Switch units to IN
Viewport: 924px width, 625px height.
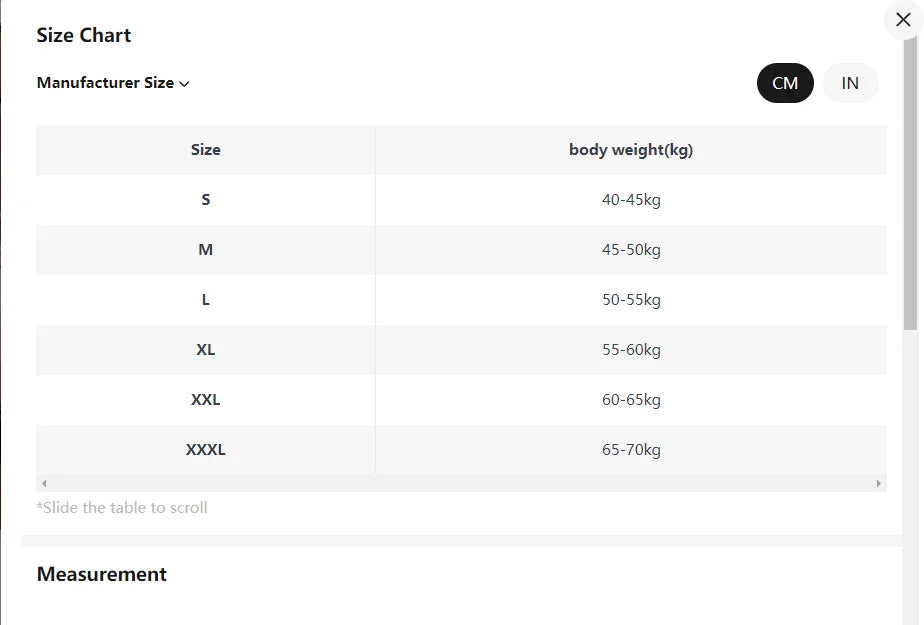click(850, 83)
